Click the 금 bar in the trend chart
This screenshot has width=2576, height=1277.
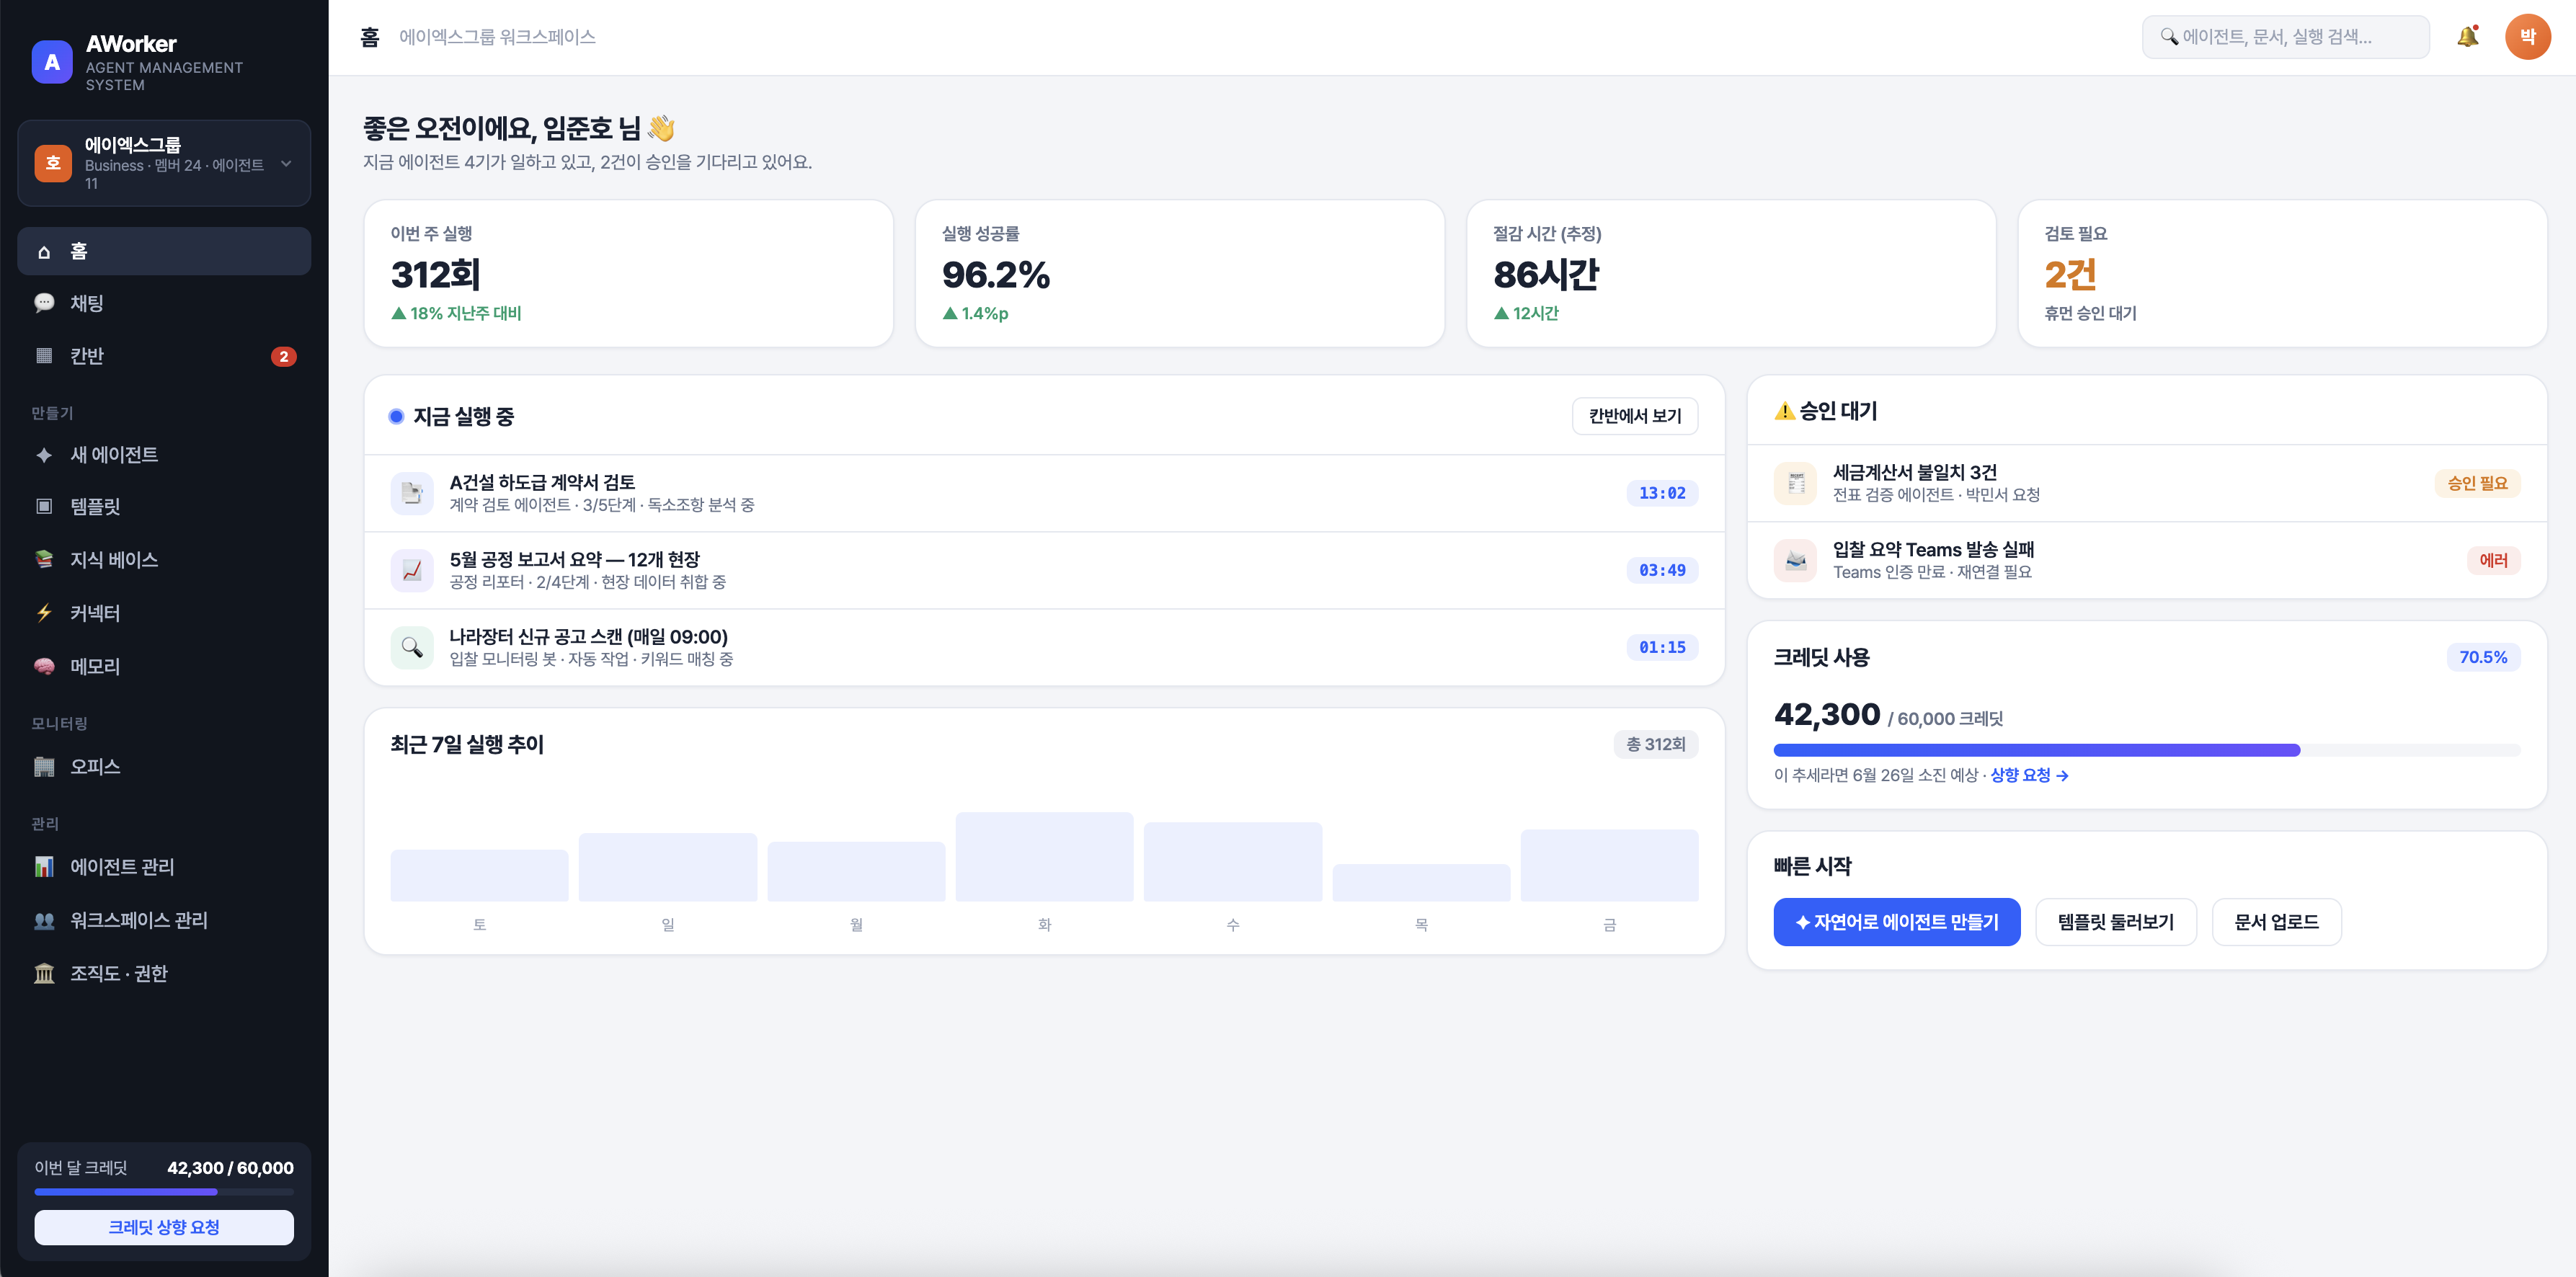1609,865
